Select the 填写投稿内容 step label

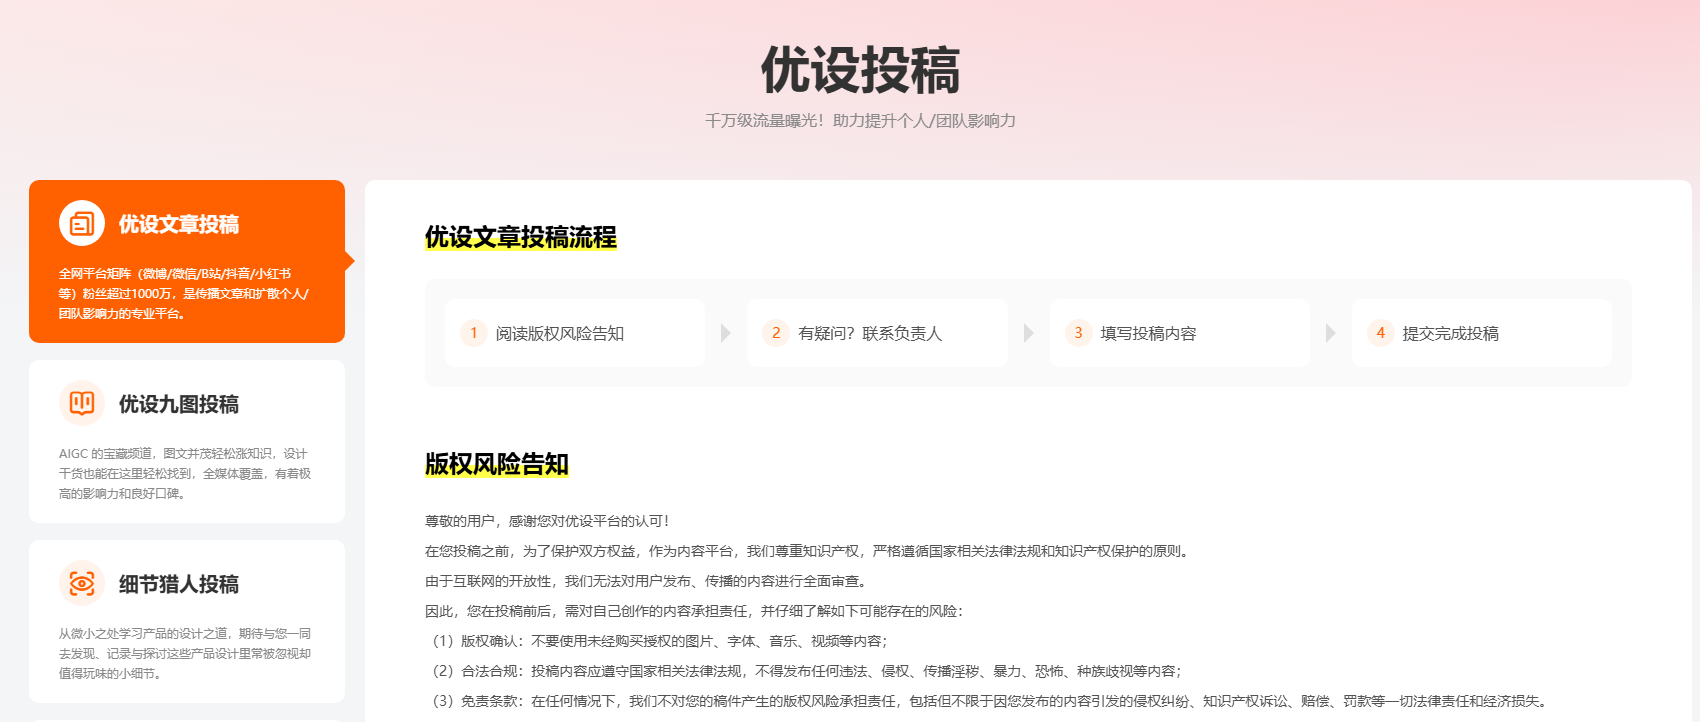pos(1148,334)
